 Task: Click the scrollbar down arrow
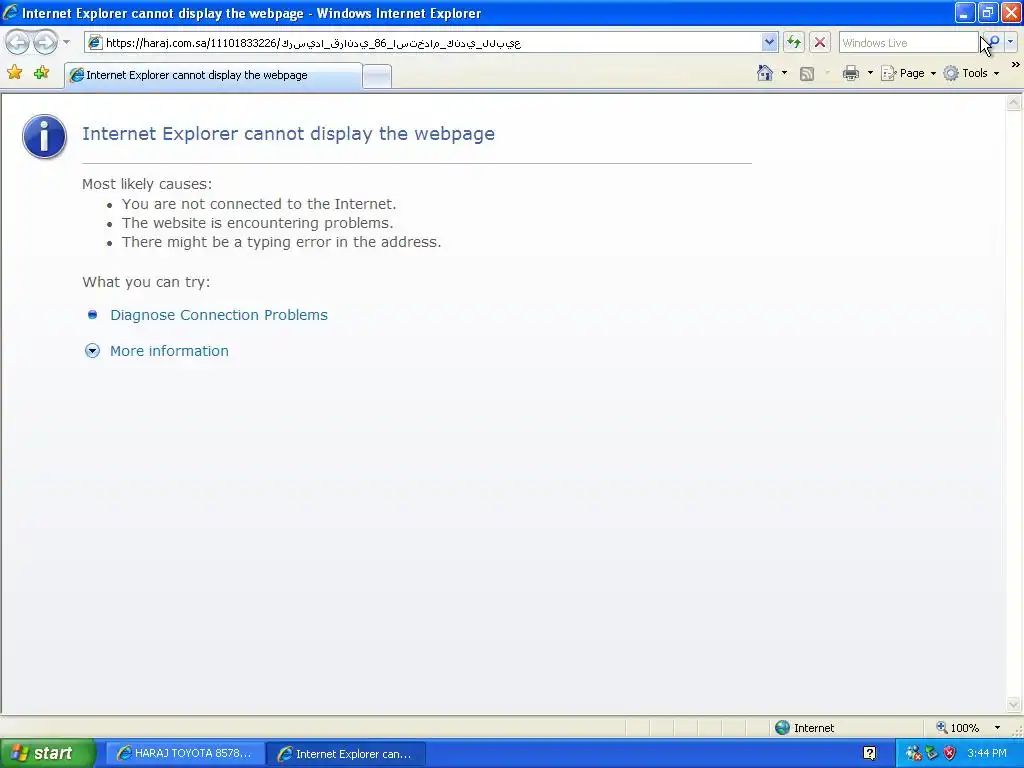pos(1014,704)
